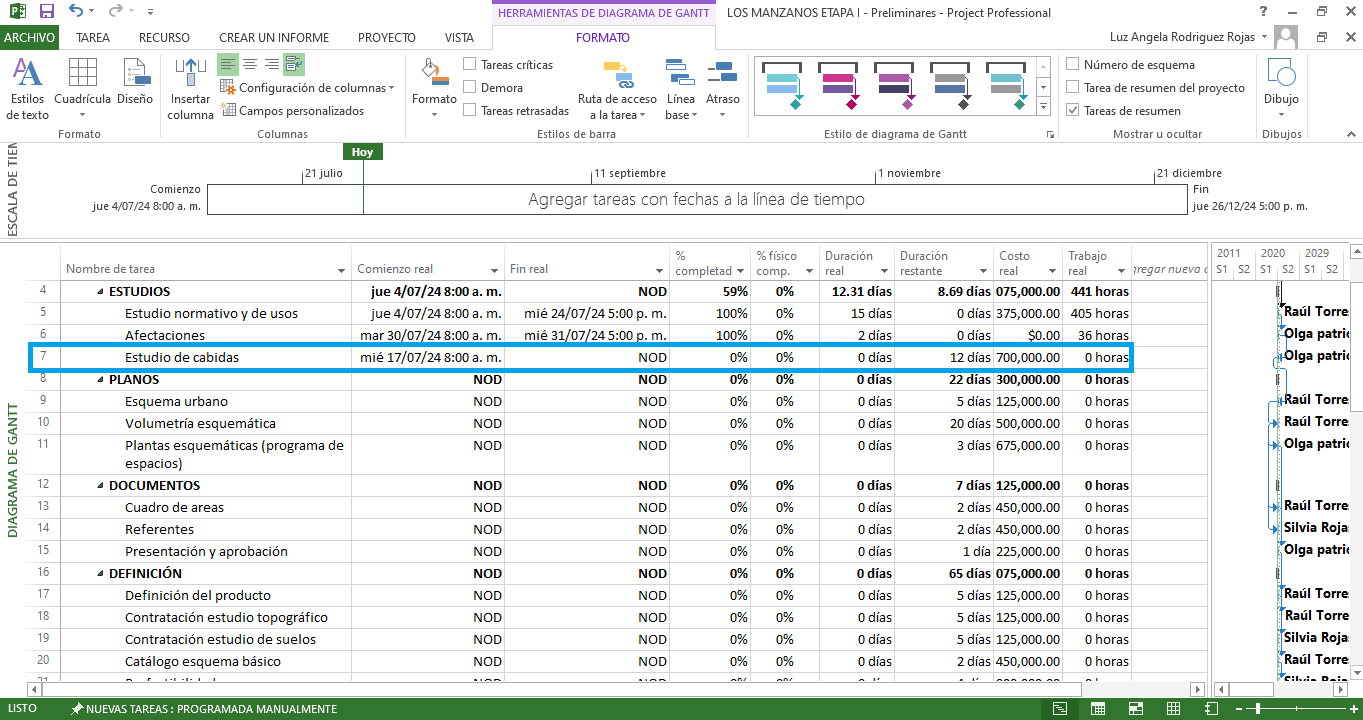
Task: Check Número de esquema option
Action: tap(1073, 65)
